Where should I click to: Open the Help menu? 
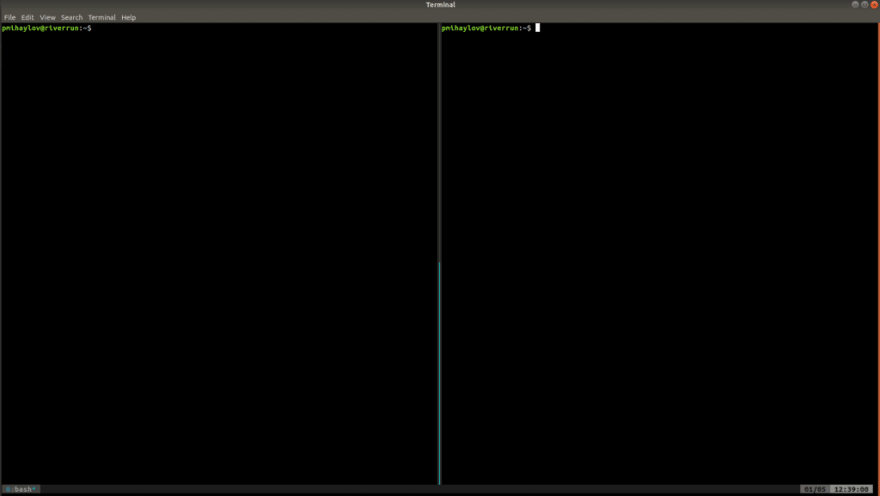point(129,17)
